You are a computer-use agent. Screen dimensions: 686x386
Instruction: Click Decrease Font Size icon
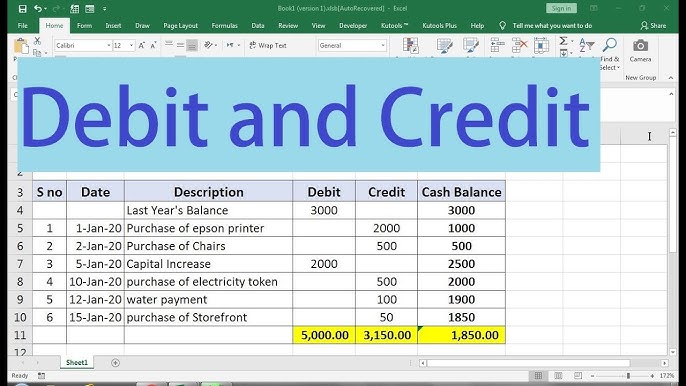153,46
